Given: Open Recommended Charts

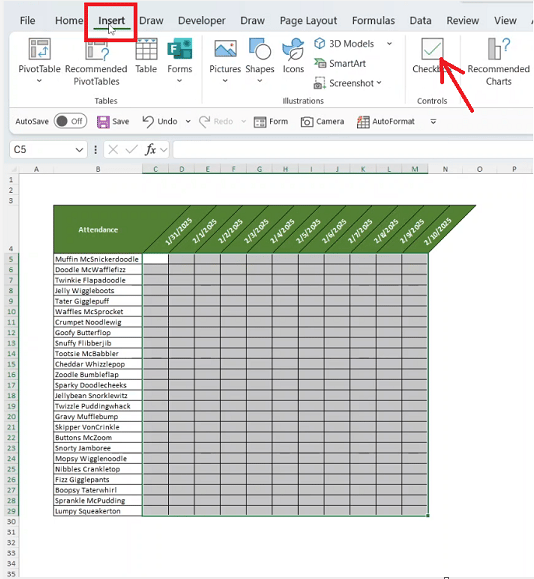Looking at the screenshot, I should point(499,62).
